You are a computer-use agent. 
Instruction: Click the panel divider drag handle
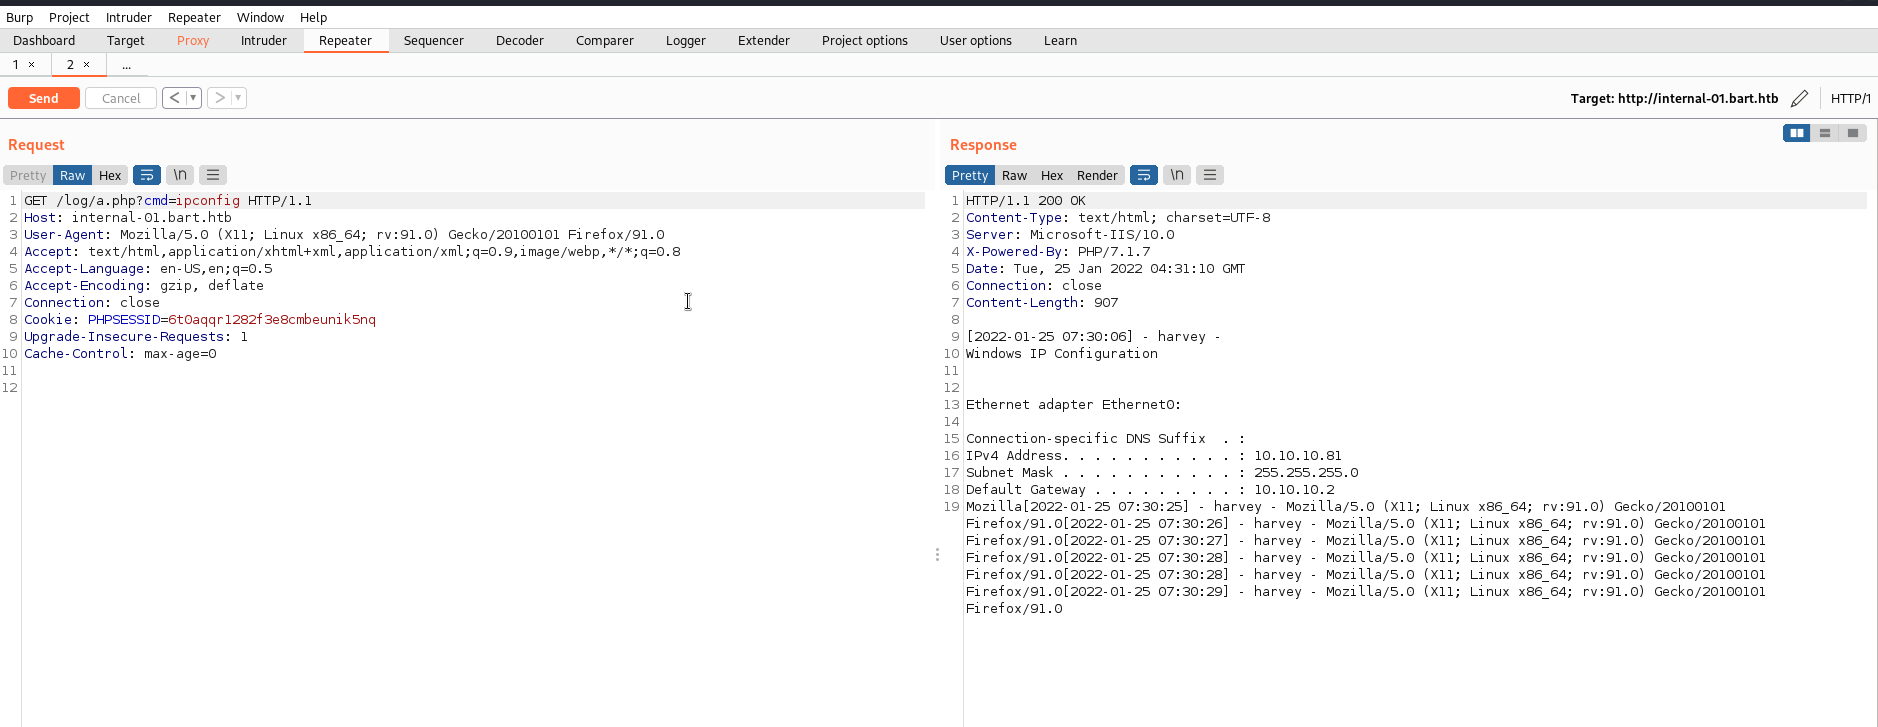(937, 554)
